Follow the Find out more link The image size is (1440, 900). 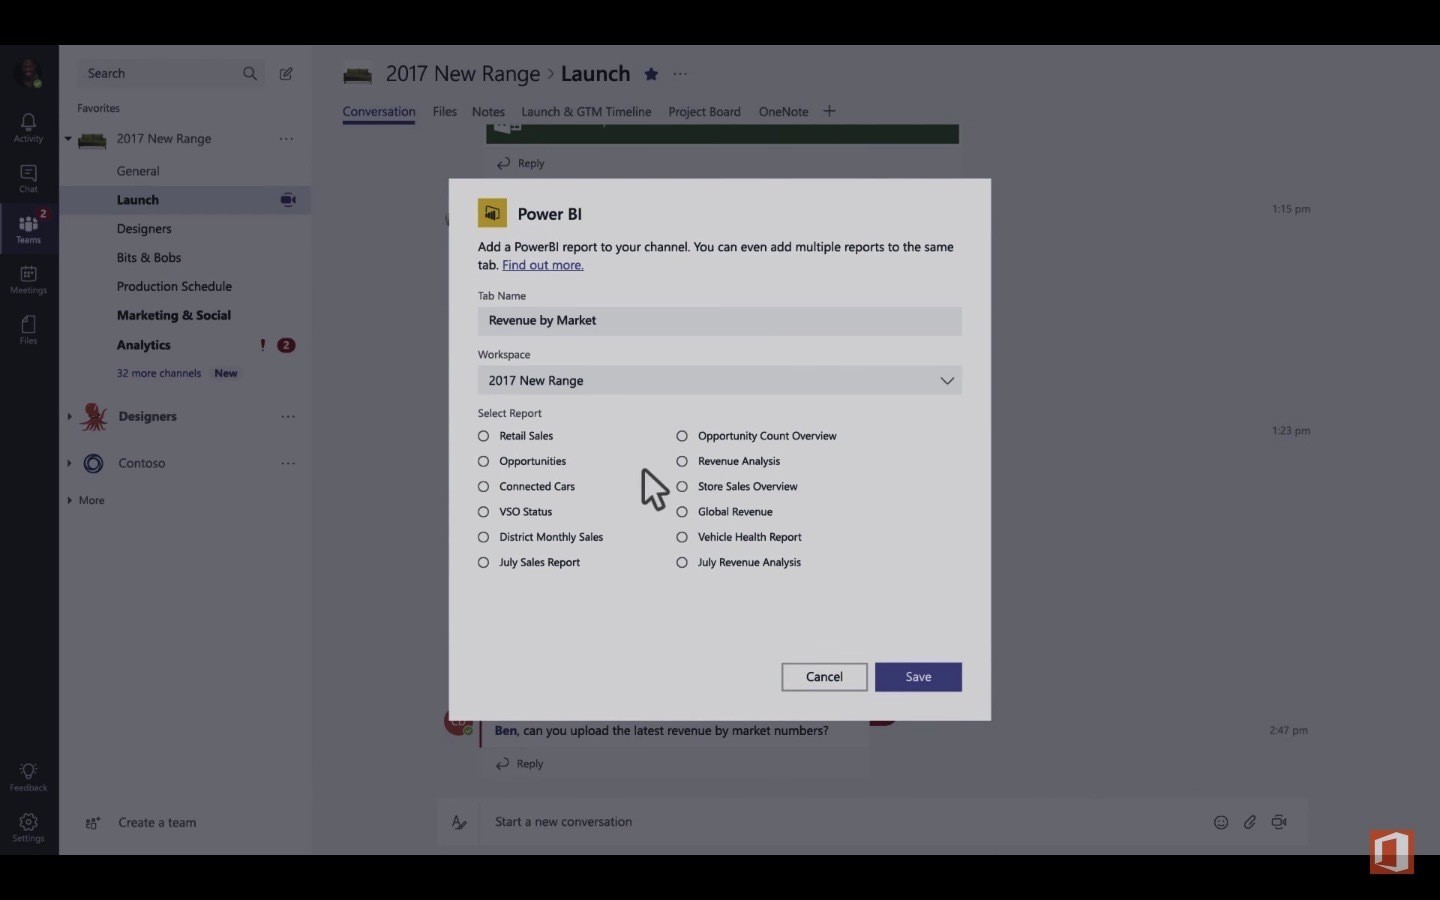click(542, 265)
